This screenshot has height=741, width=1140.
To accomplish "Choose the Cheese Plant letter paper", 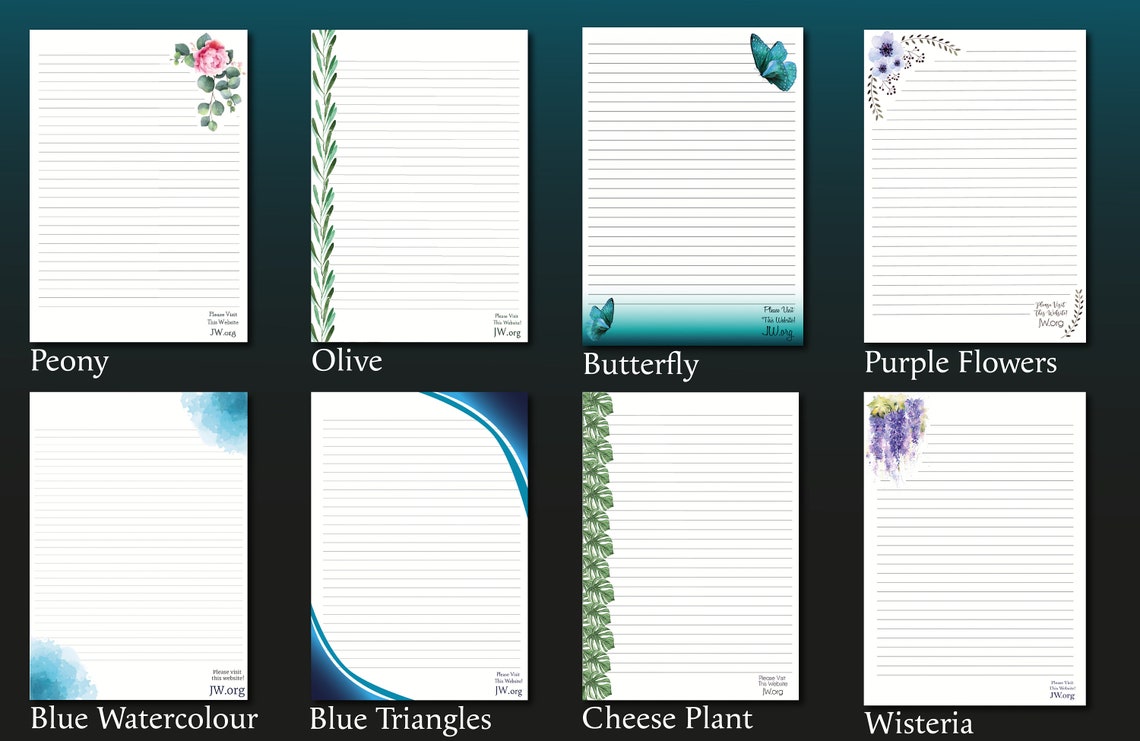I will (x=690, y=545).
